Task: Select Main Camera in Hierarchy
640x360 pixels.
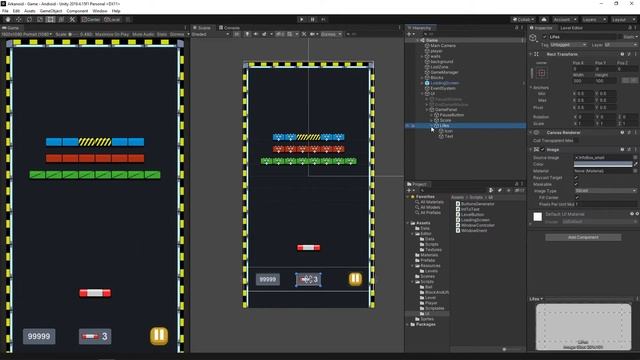Action: click(x=443, y=46)
